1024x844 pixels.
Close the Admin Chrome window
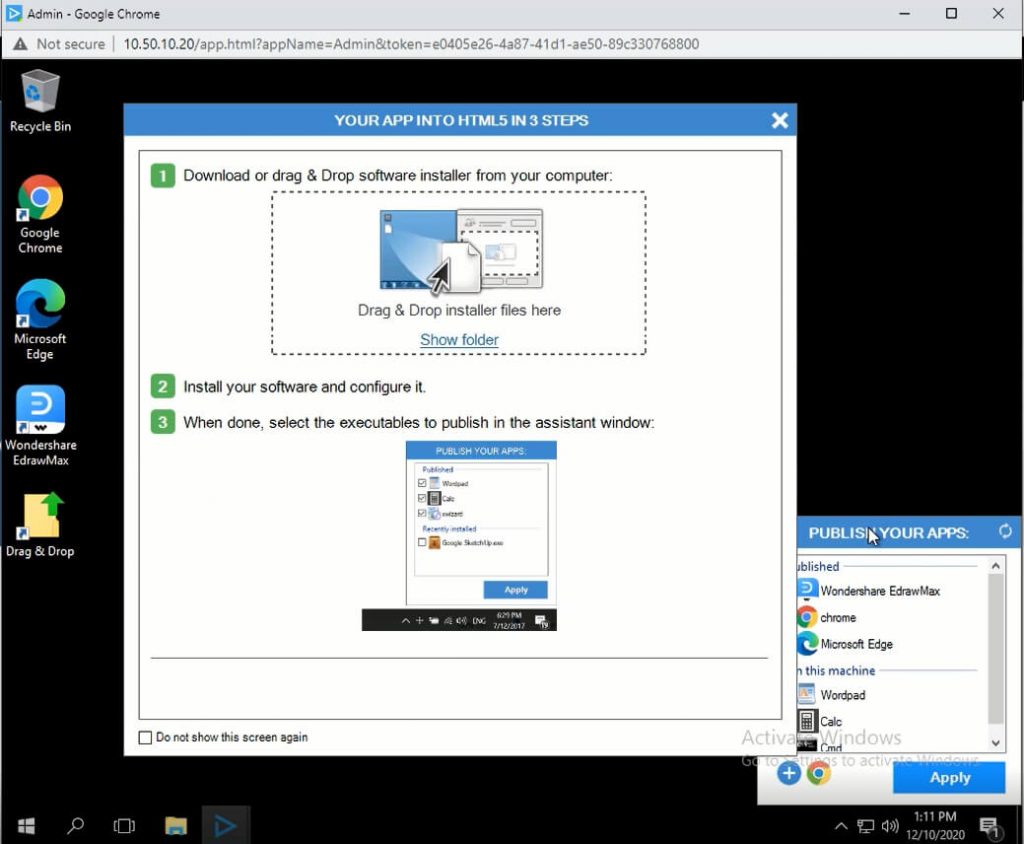coord(999,14)
